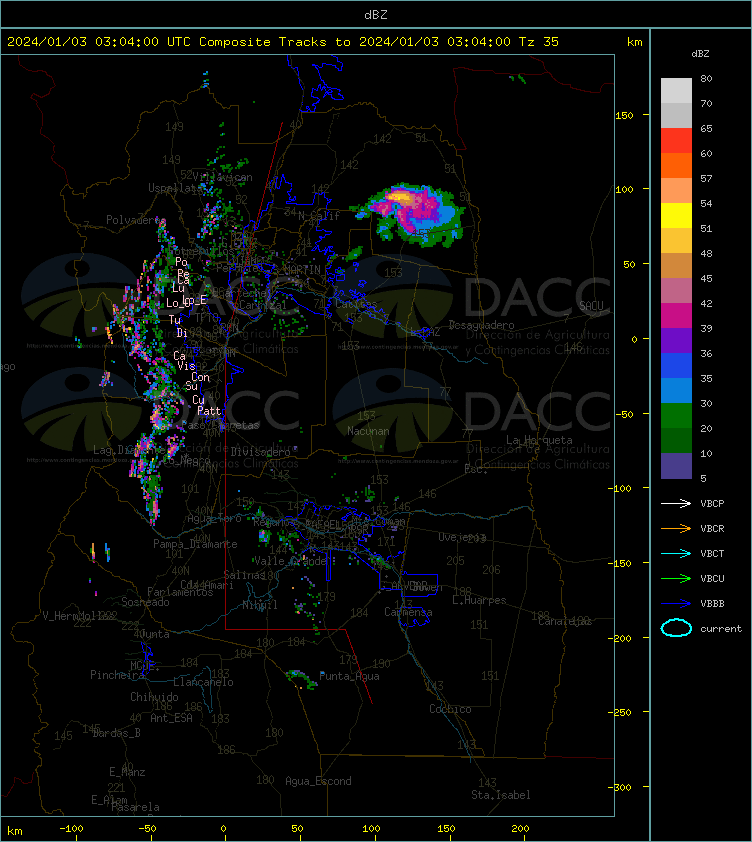
Task: Click the green VBCU arrow legend icon
Action: pos(676,578)
